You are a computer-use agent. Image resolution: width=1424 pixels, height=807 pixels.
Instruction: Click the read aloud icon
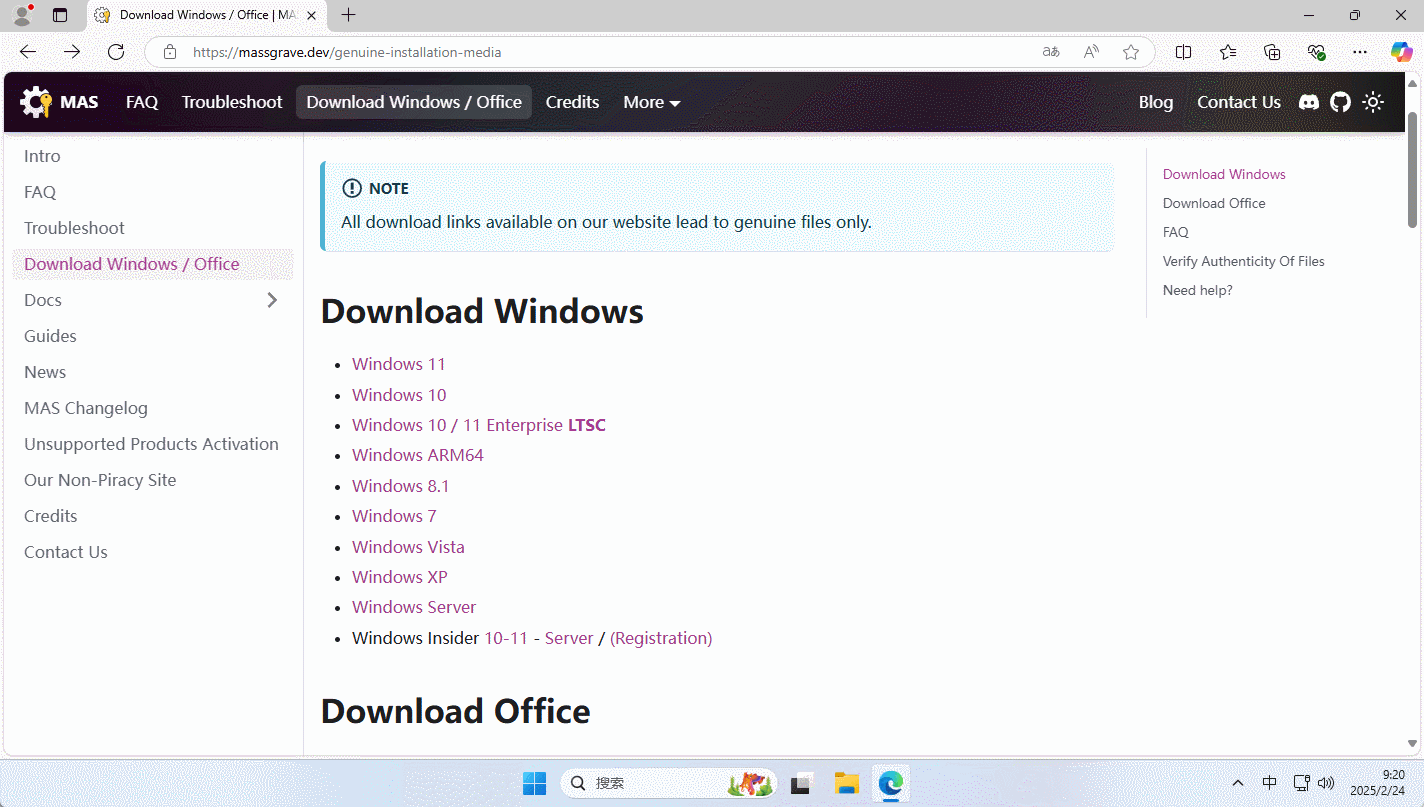tap(1091, 52)
